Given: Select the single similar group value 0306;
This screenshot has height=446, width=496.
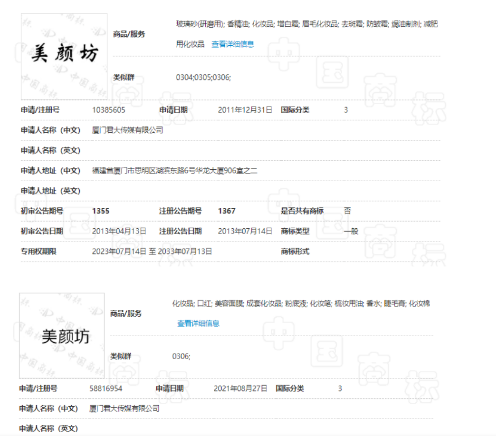Looking at the screenshot, I should pyautogui.click(x=181, y=356).
